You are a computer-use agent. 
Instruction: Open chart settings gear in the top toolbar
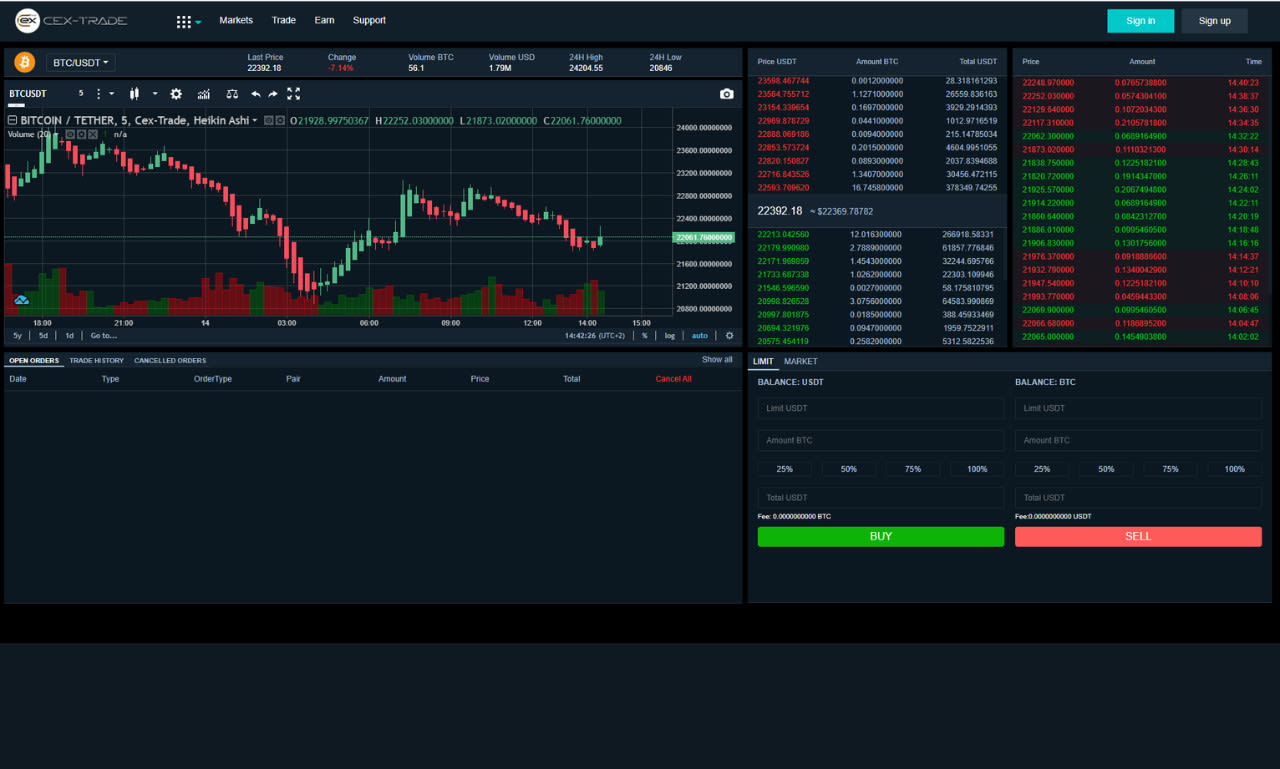(x=176, y=94)
